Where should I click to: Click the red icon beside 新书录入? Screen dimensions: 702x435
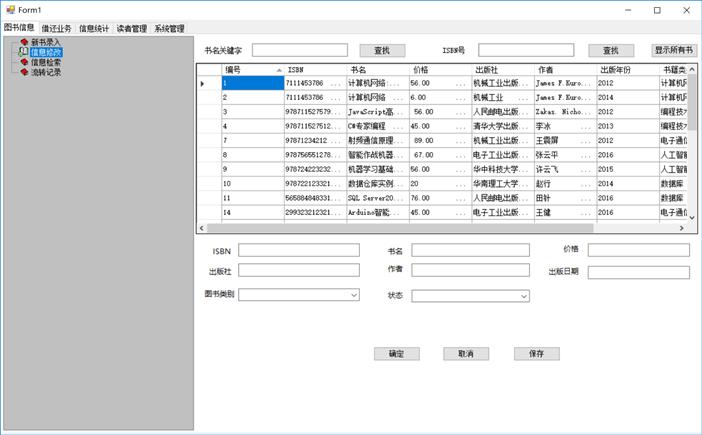24,42
